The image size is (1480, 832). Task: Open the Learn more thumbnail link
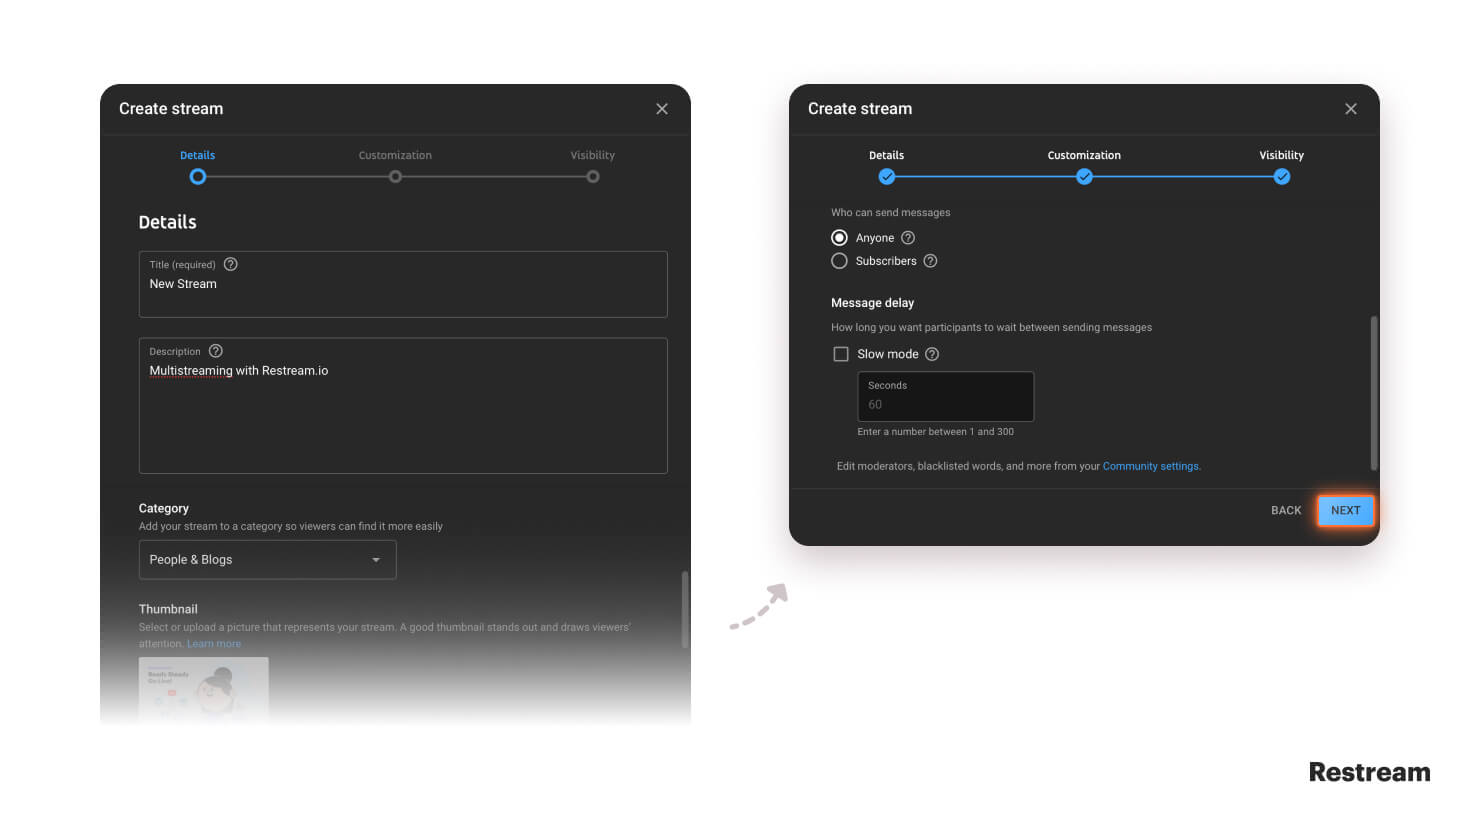pyautogui.click(x=214, y=644)
